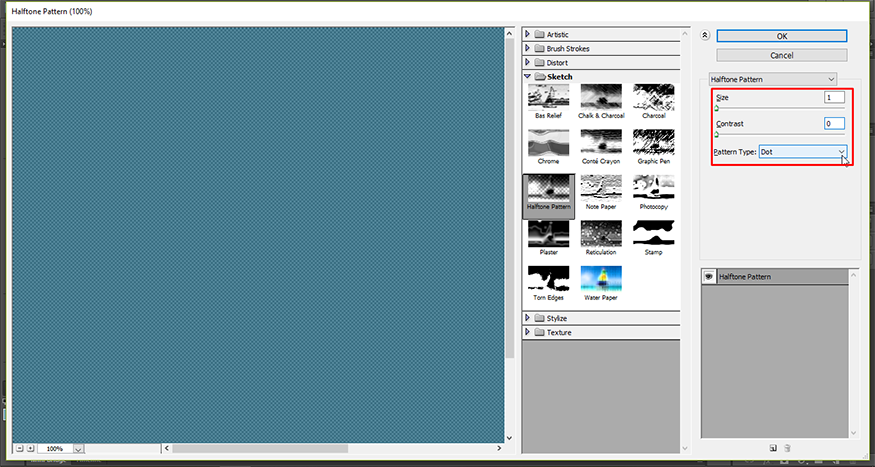875x467 pixels.
Task: Create a new effect layer icon
Action: tap(773, 447)
